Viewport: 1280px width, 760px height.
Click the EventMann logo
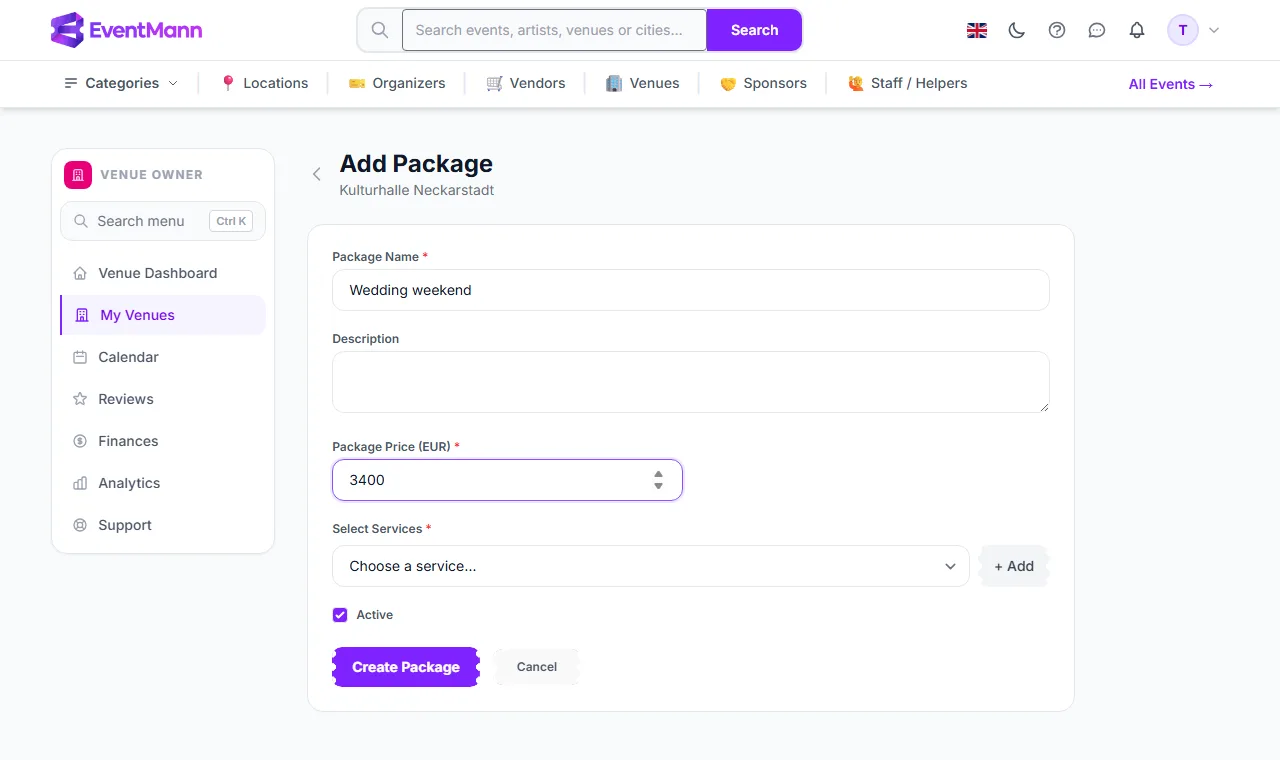coord(126,30)
